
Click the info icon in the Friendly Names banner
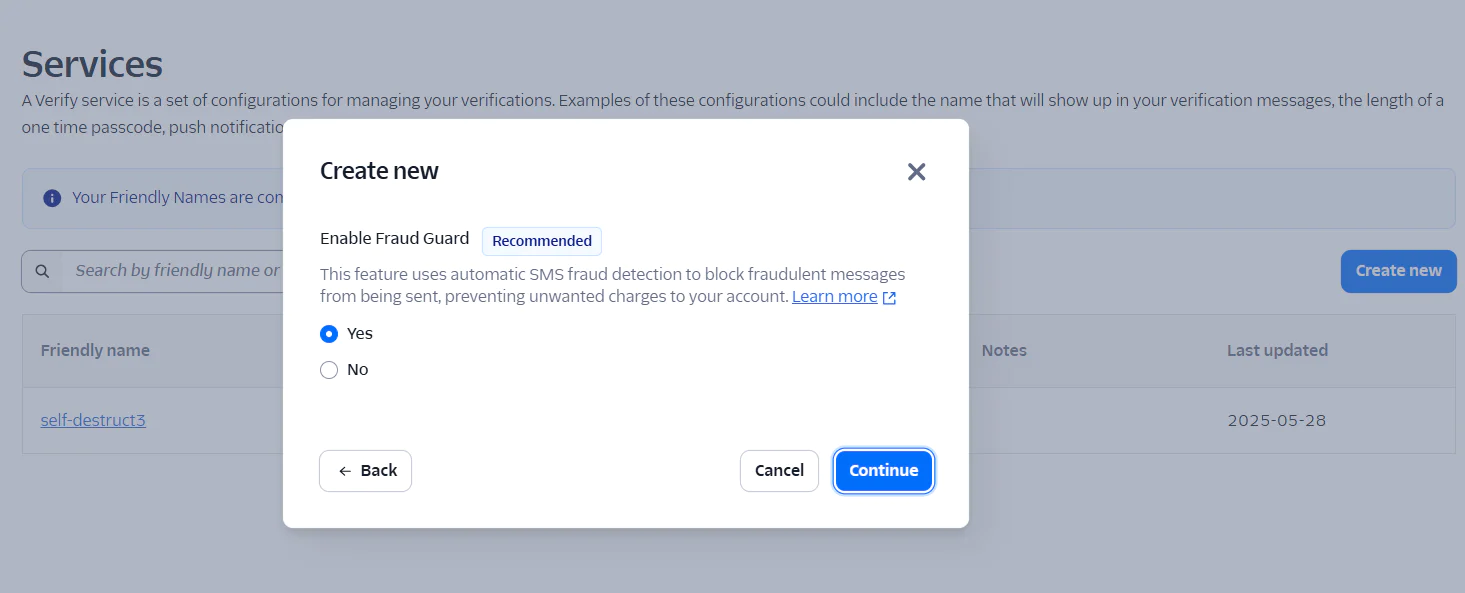(51, 197)
